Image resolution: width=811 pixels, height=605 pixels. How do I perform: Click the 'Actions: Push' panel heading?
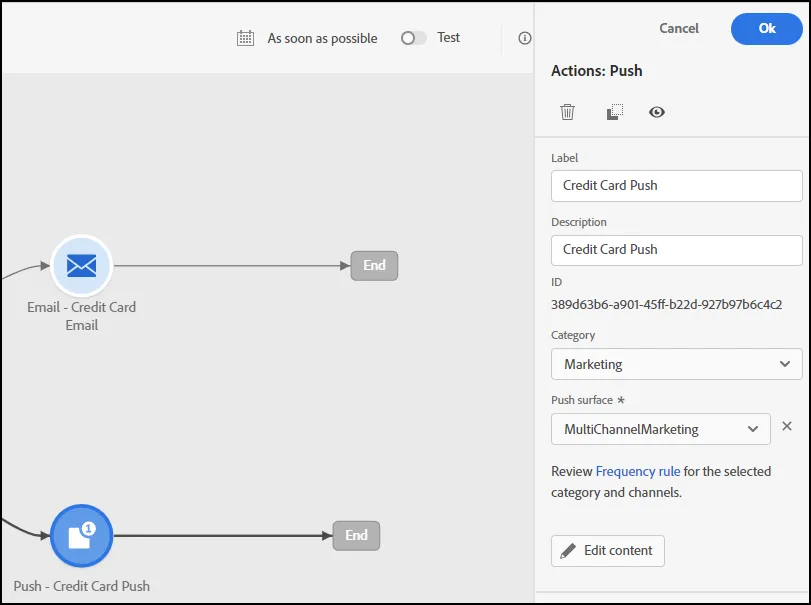coord(596,70)
